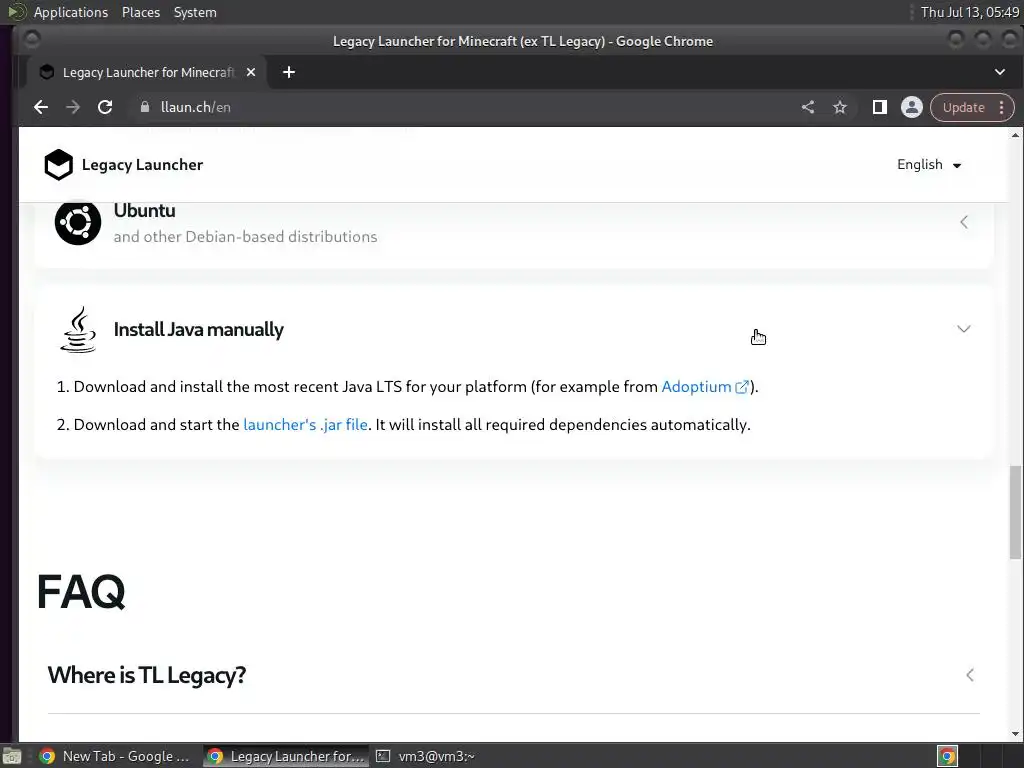Expand the Where is TL Legacy? chevron

pyautogui.click(x=970, y=675)
